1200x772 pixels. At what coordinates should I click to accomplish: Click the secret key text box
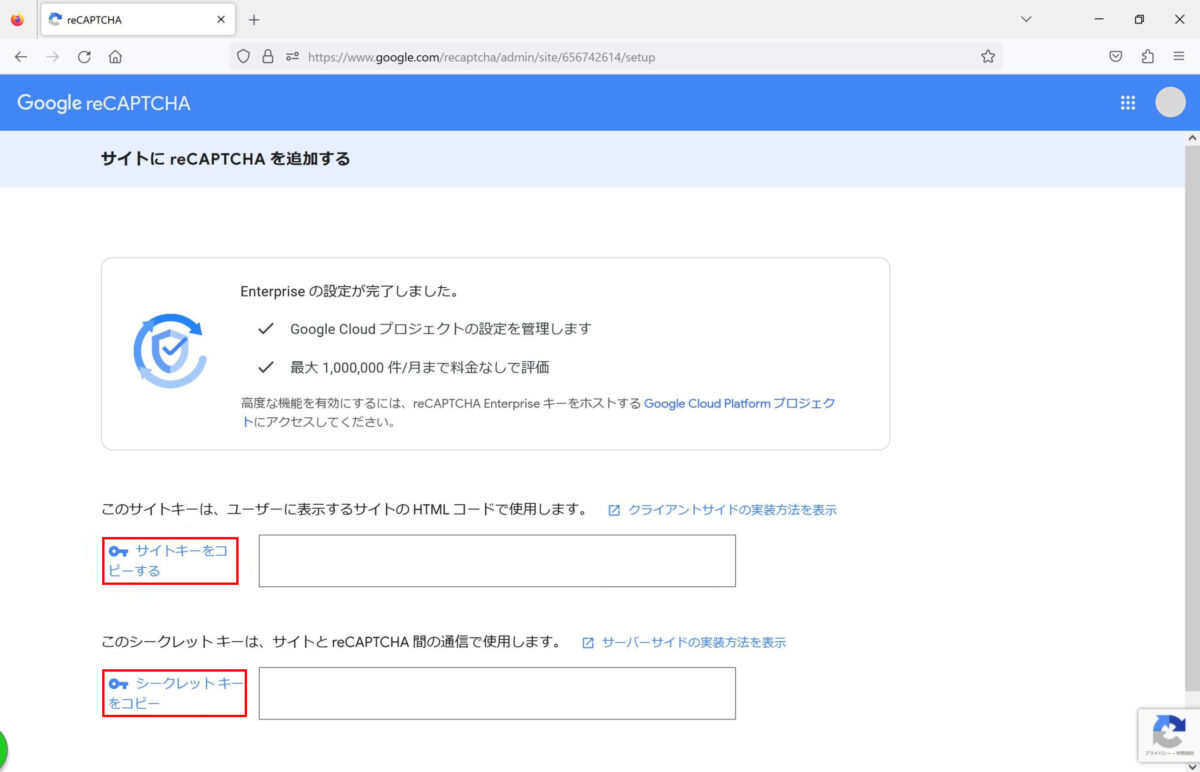point(497,693)
